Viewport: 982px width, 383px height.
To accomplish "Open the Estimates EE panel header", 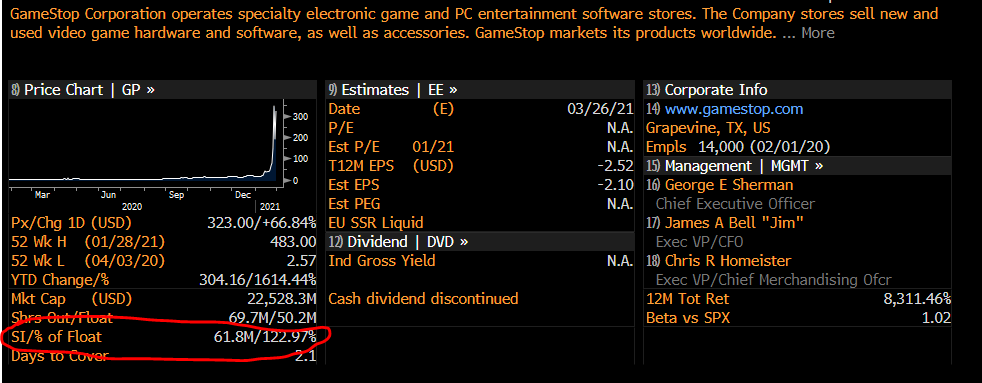I will [479, 89].
